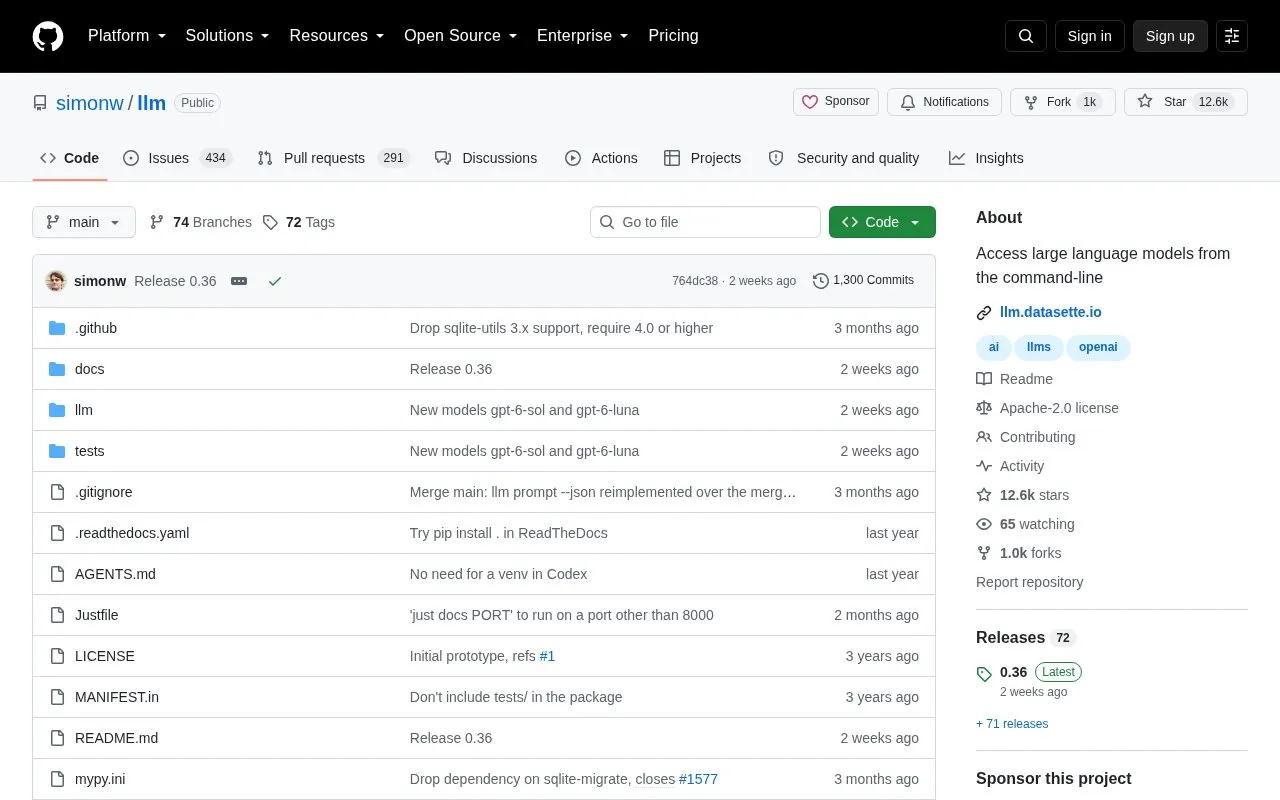Click the llm.datasette.io link icon
Screen dimensions: 1280x800
[x=984, y=313]
